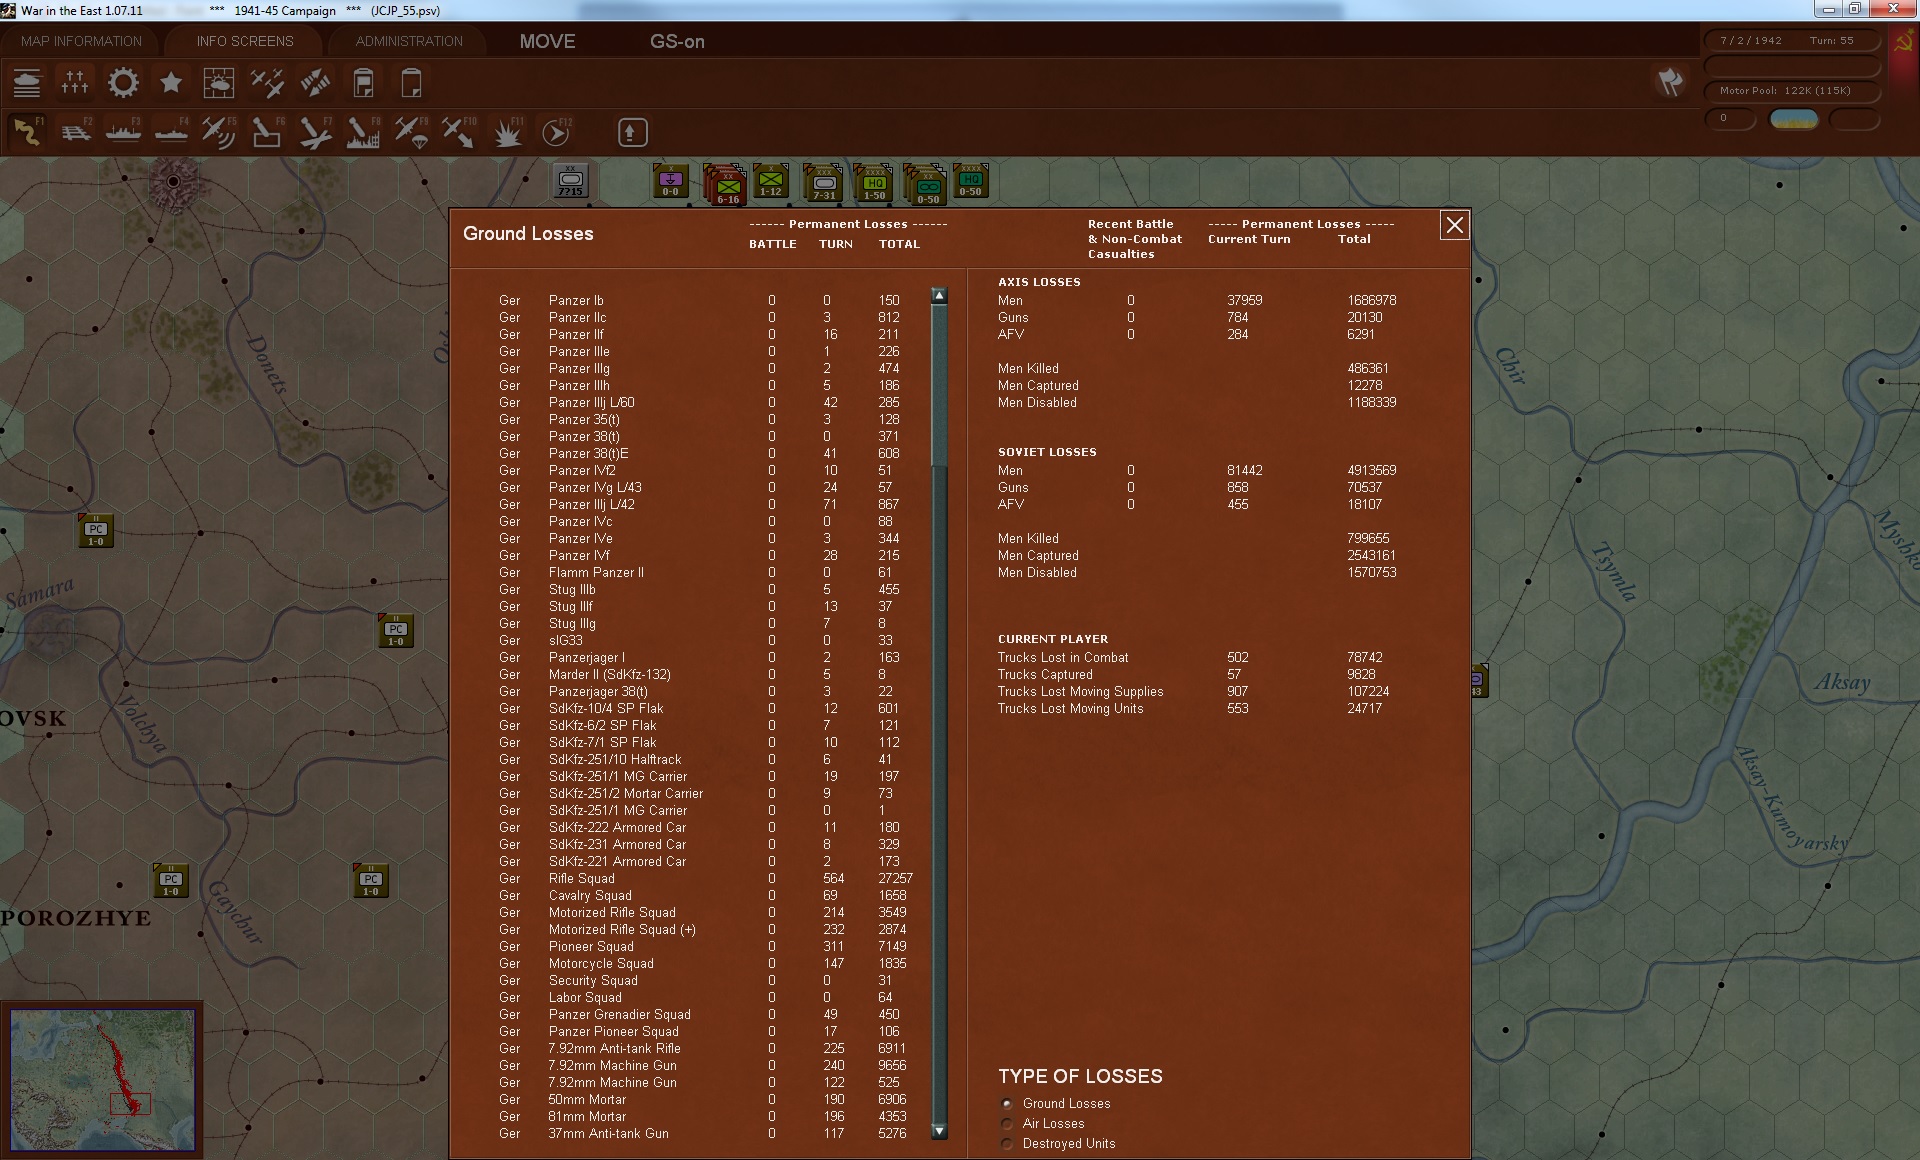1920x1160 pixels.
Task: Select the F5 air recon mode
Action: pyautogui.click(x=219, y=132)
